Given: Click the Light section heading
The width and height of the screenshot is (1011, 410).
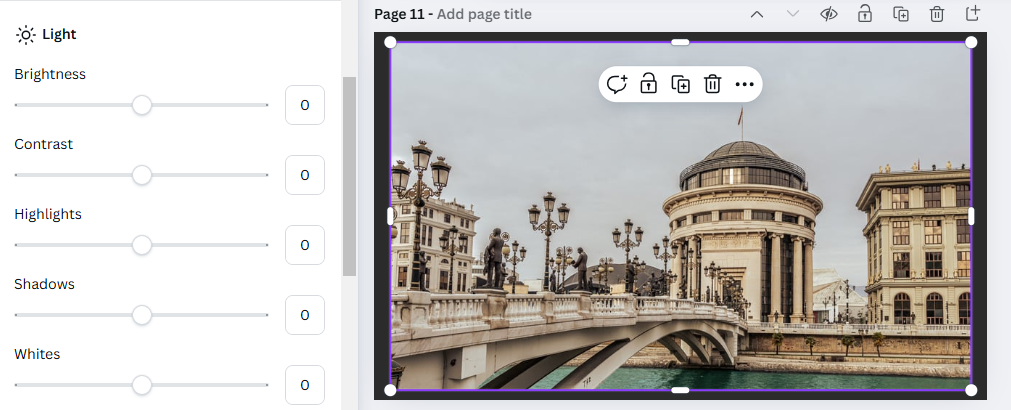Looking at the screenshot, I should [59, 35].
